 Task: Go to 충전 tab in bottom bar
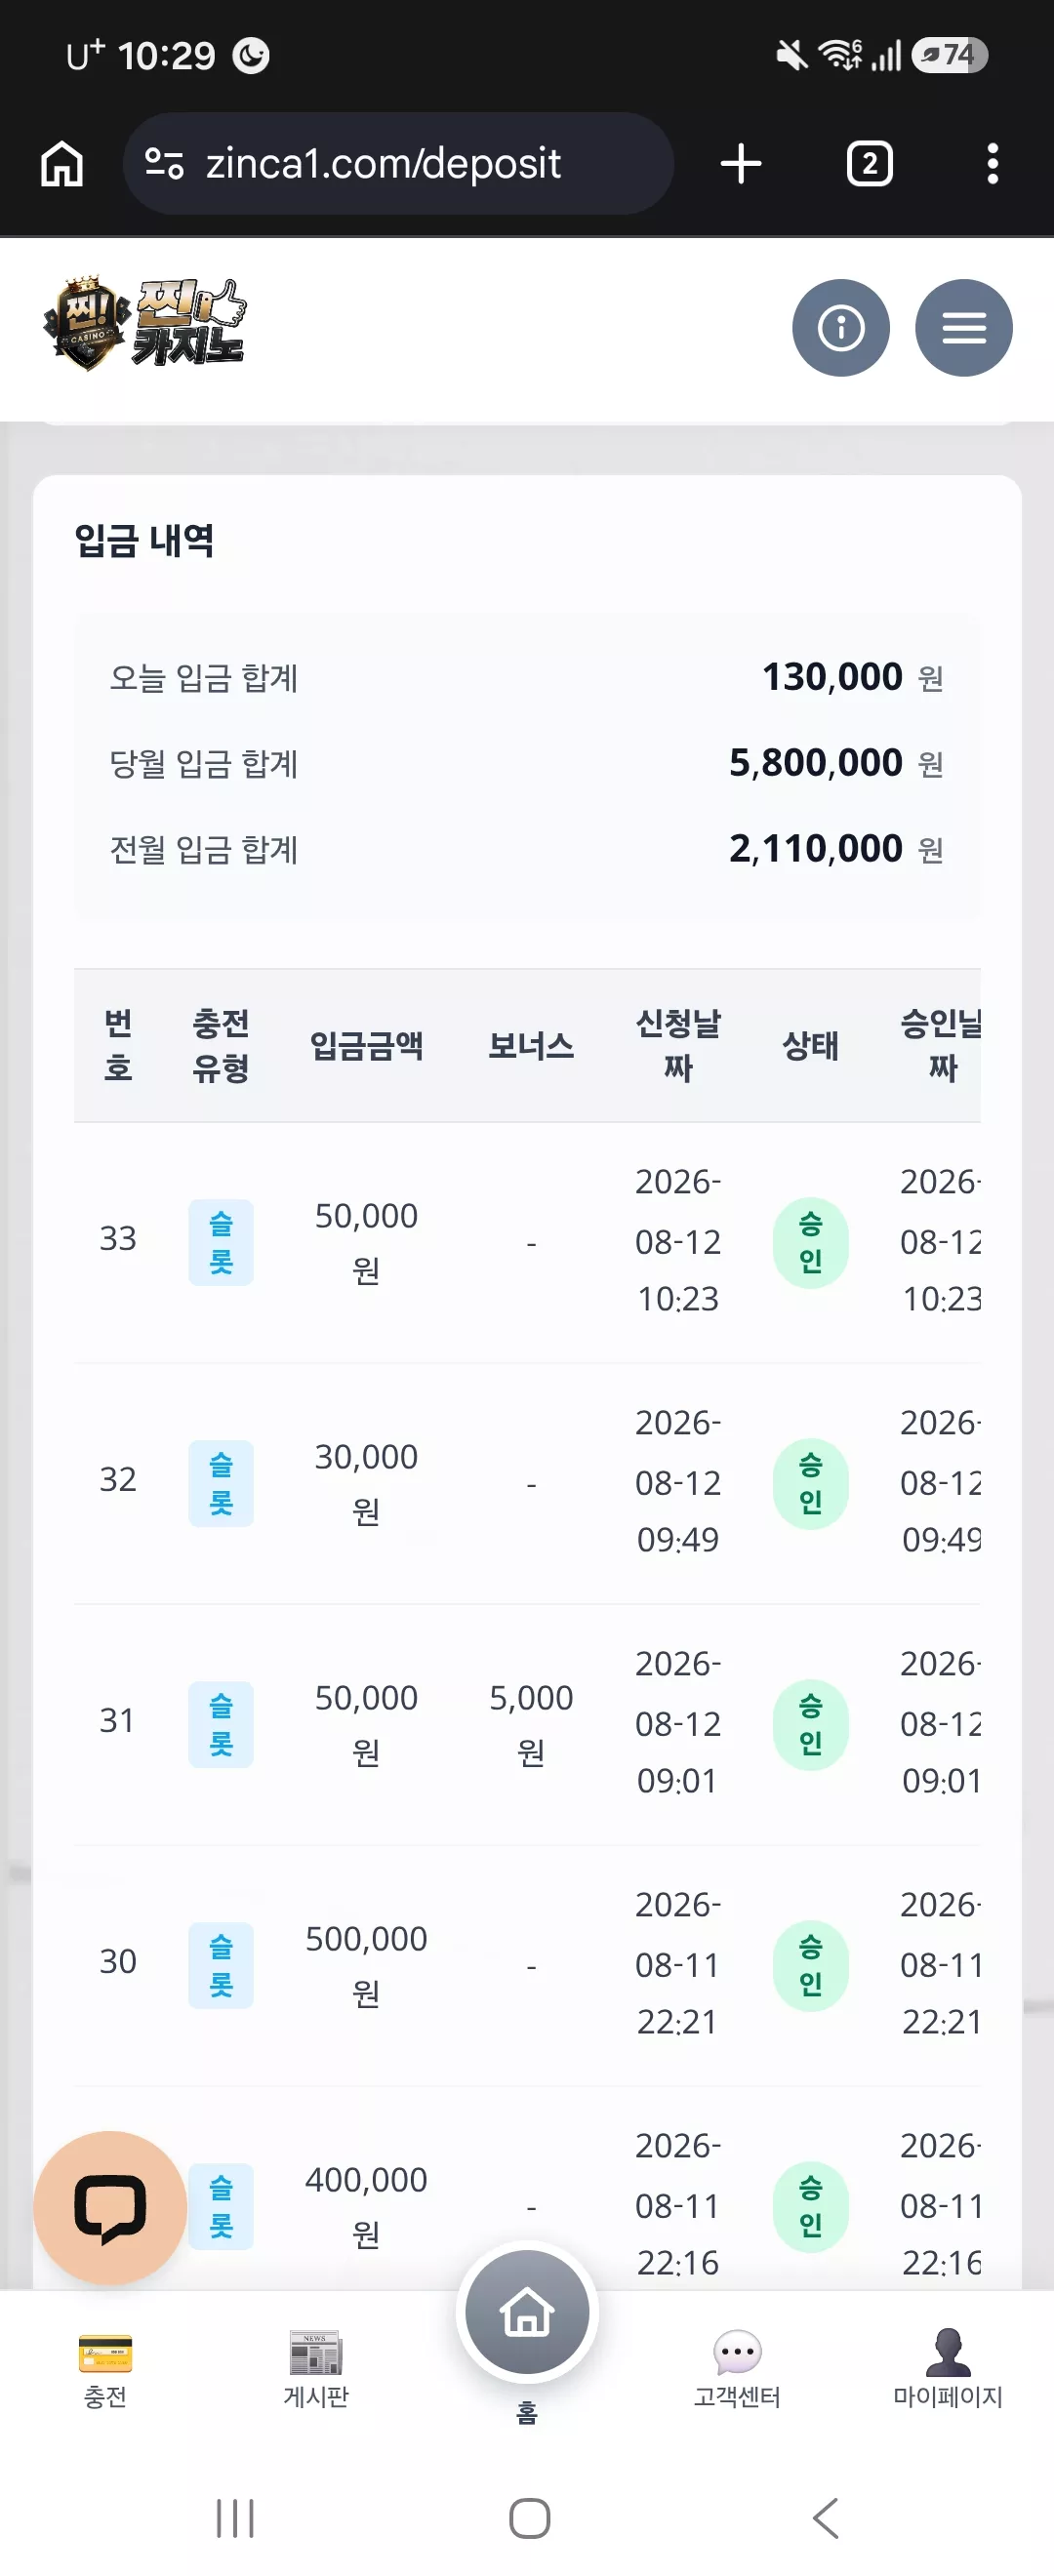point(105,2368)
